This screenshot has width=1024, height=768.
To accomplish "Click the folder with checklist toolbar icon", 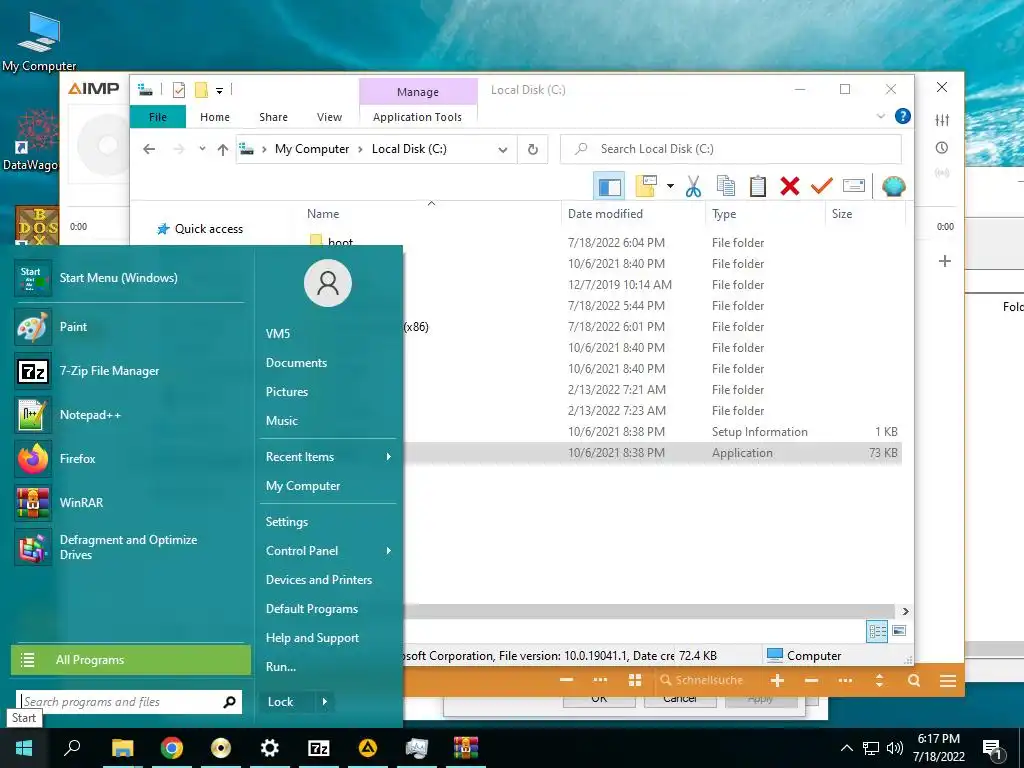I will coord(646,186).
